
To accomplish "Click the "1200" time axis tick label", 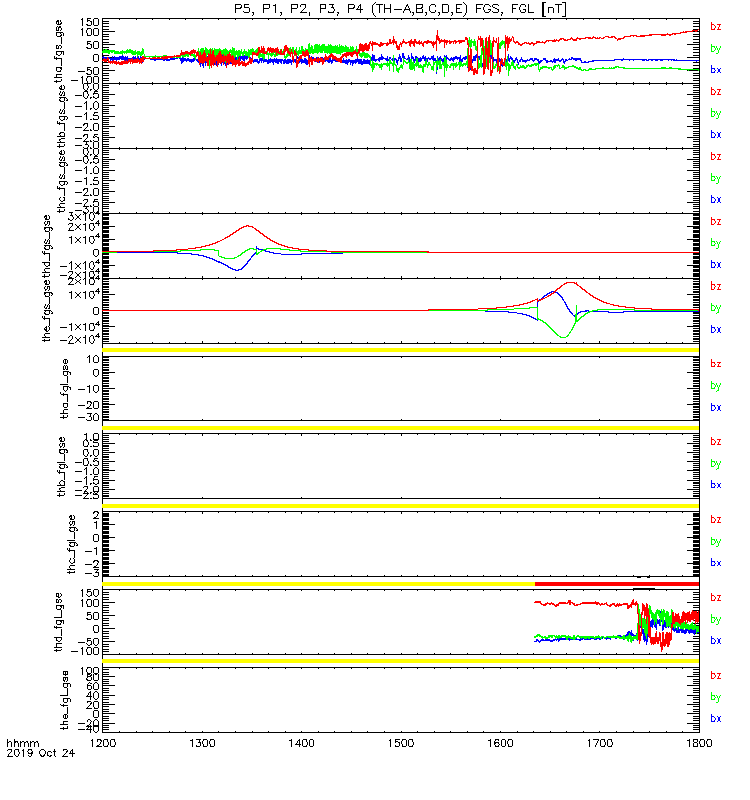I will coord(103,743).
